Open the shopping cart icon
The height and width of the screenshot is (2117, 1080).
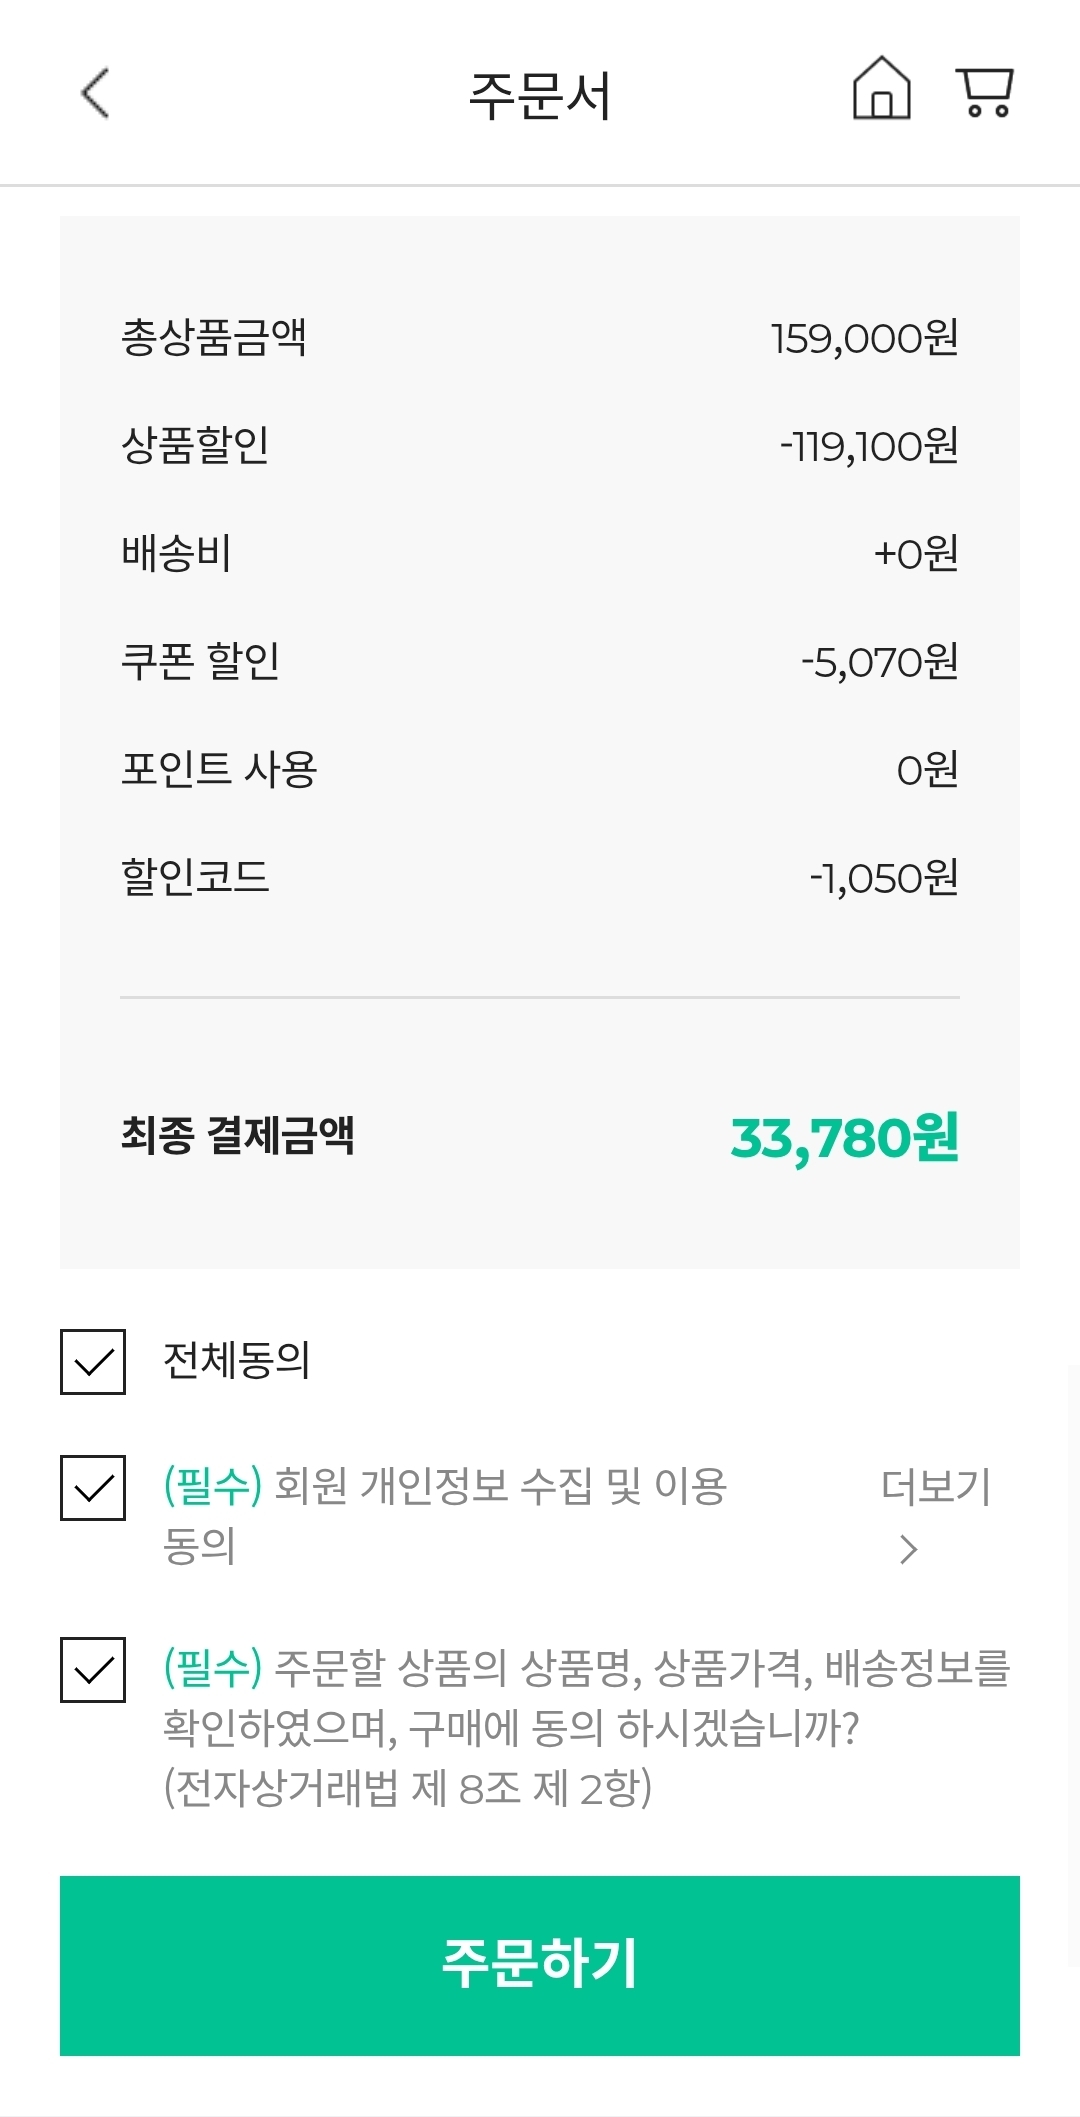coord(985,92)
